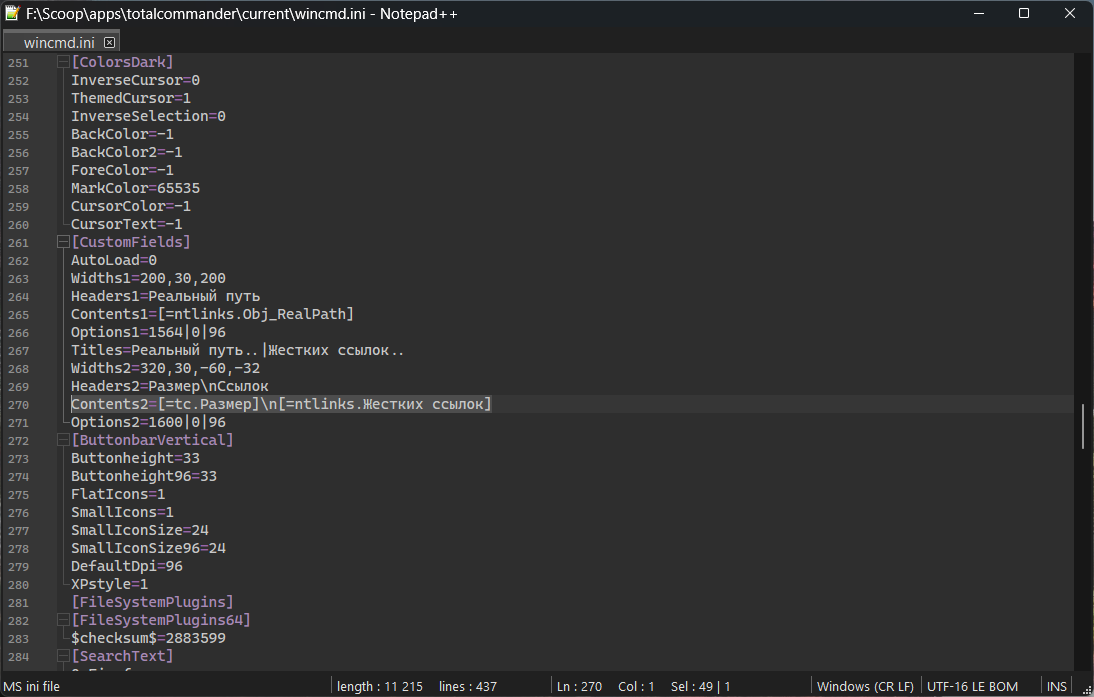Click the Ln : 270 position field
This screenshot has height=697, width=1094.
(x=579, y=686)
